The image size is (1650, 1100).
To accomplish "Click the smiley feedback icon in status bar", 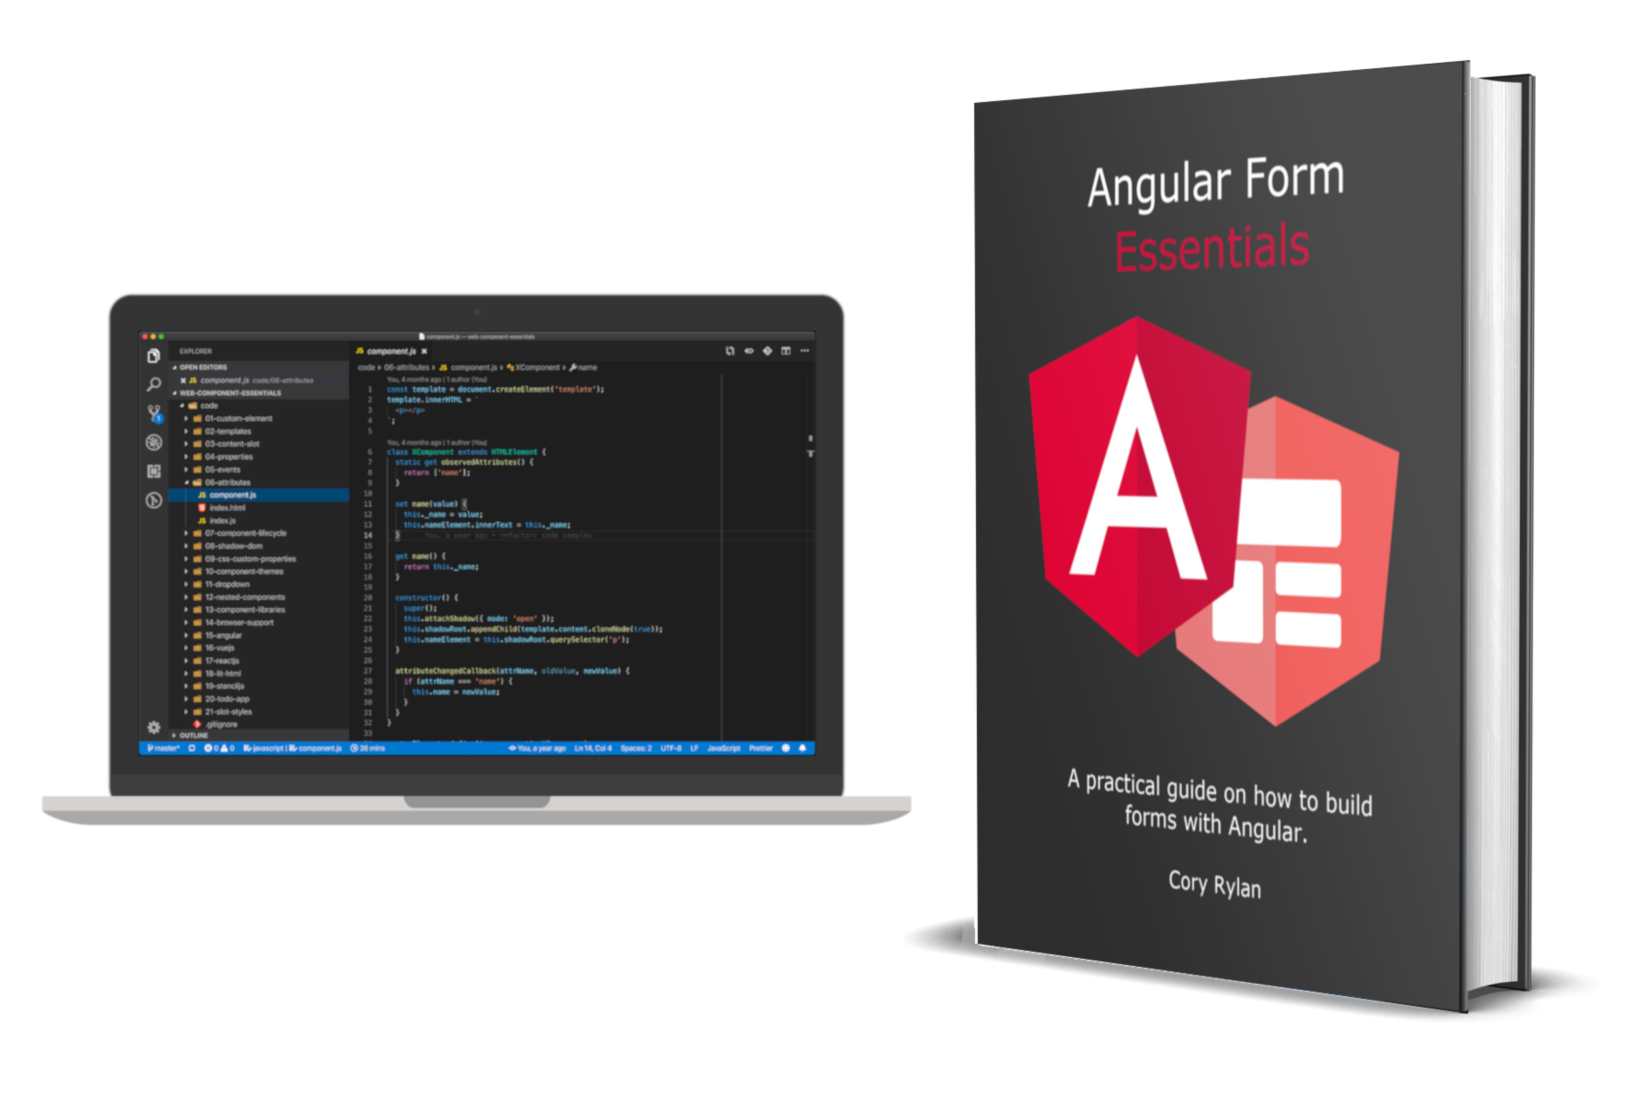I will 786,748.
